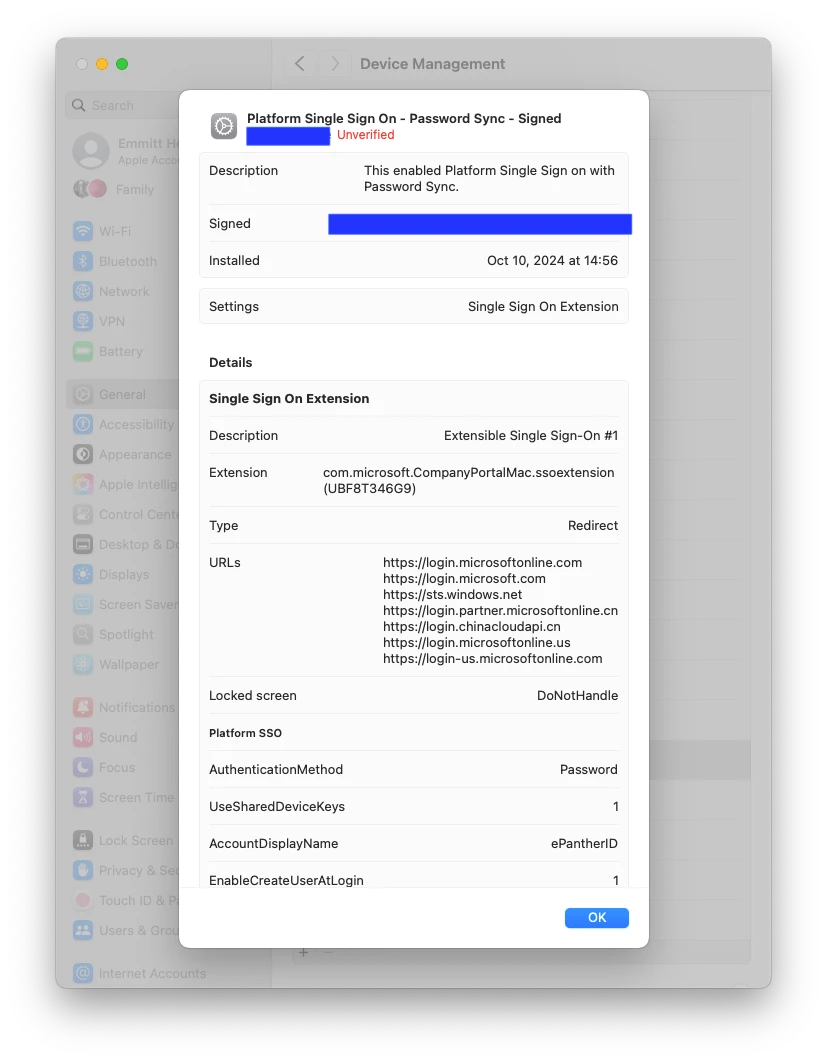Open the Displays sidebar icon
Screen dimensions: 827x1062
(x=83, y=574)
